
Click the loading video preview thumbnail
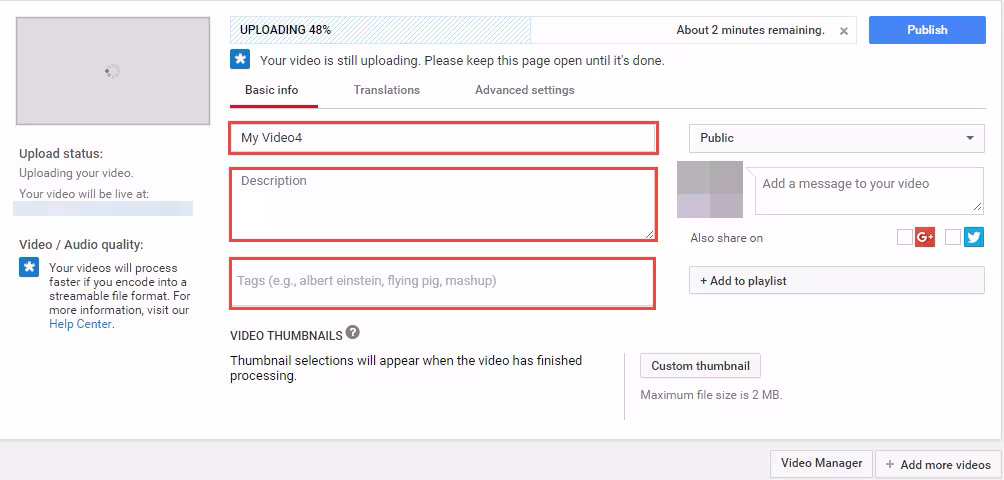click(x=113, y=71)
